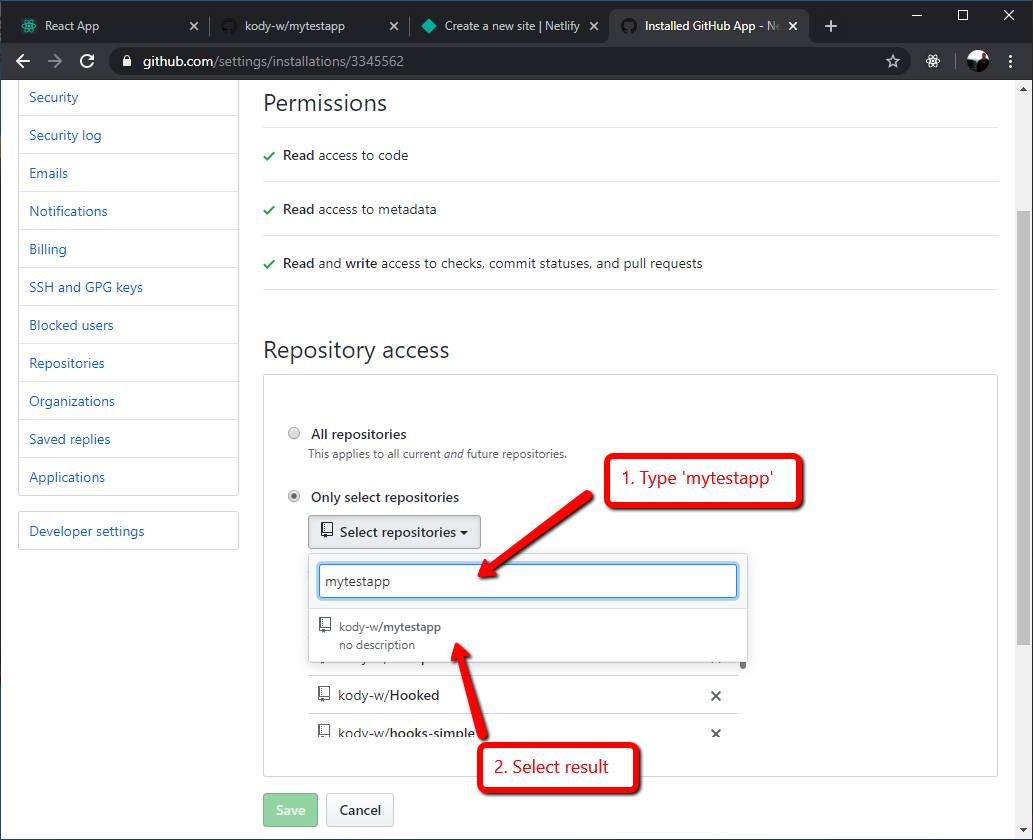Close the Netlify Create a new site tab
The width and height of the screenshot is (1033, 840).
(x=594, y=26)
